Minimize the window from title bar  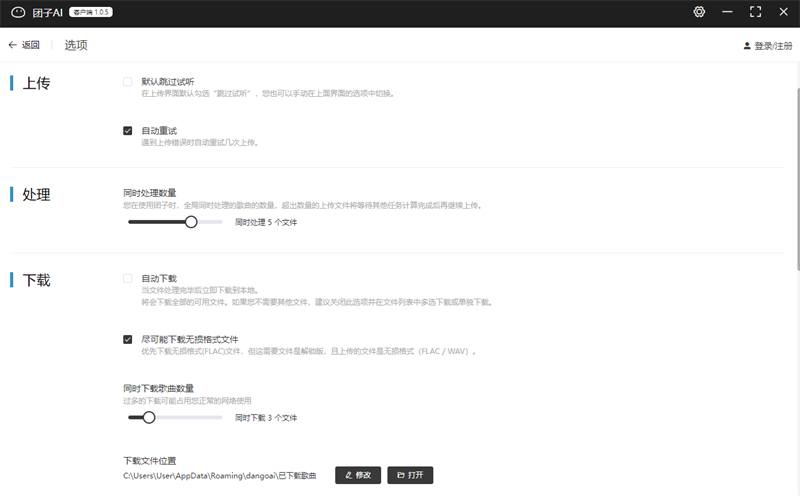726,12
